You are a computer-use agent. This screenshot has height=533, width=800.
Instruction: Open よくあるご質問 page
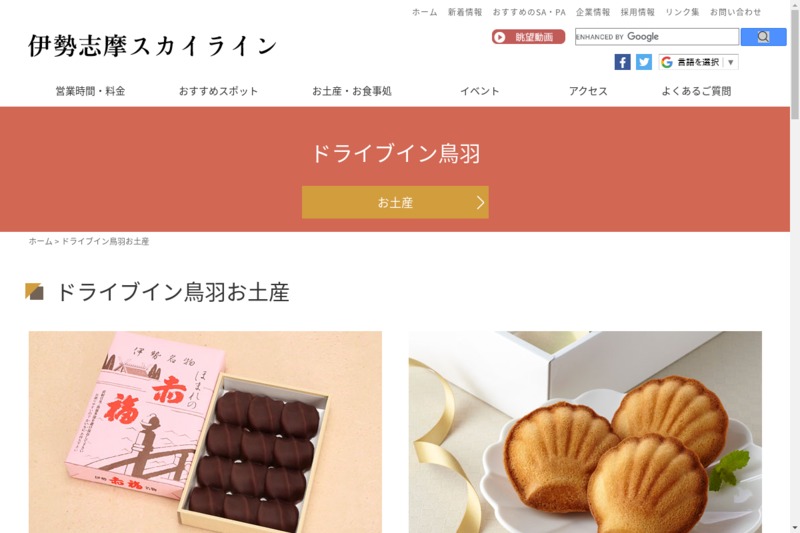696,91
